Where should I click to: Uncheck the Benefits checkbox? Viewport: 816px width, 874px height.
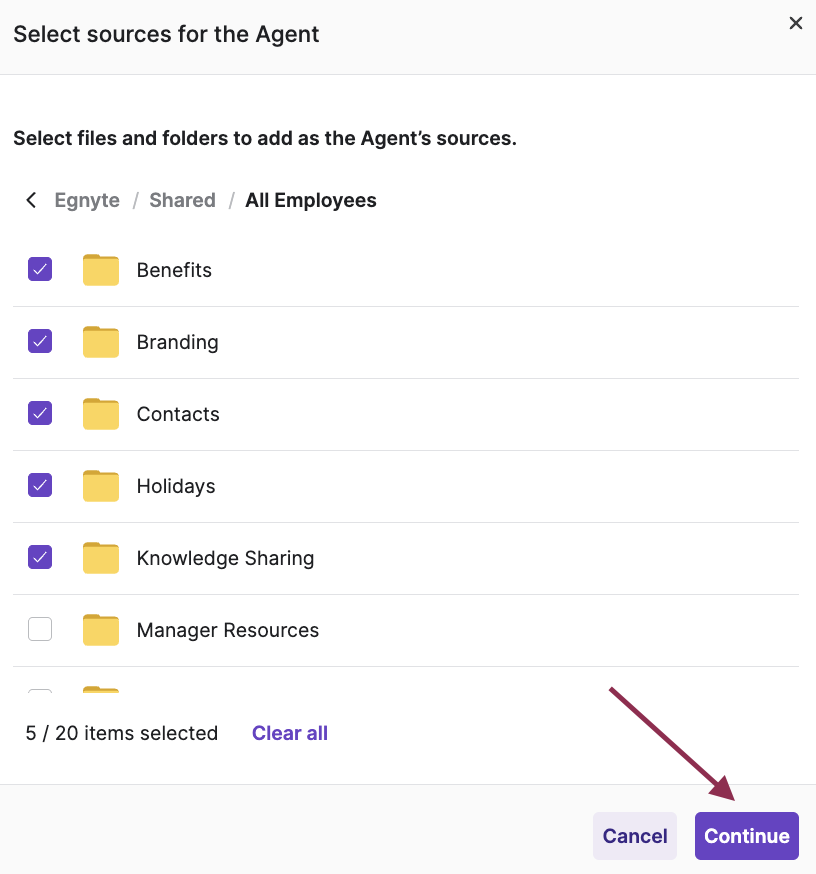pyautogui.click(x=40, y=270)
